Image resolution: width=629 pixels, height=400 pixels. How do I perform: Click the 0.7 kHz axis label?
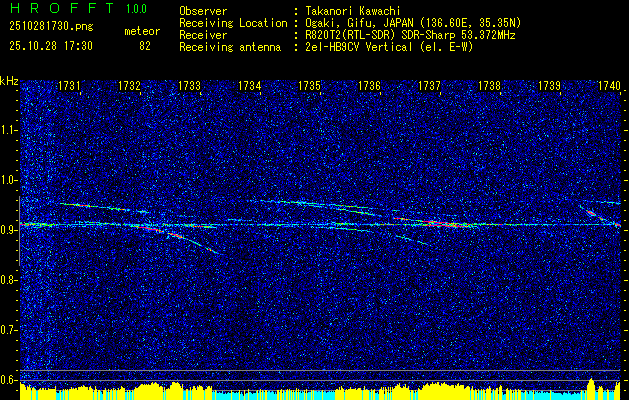tap(8, 330)
